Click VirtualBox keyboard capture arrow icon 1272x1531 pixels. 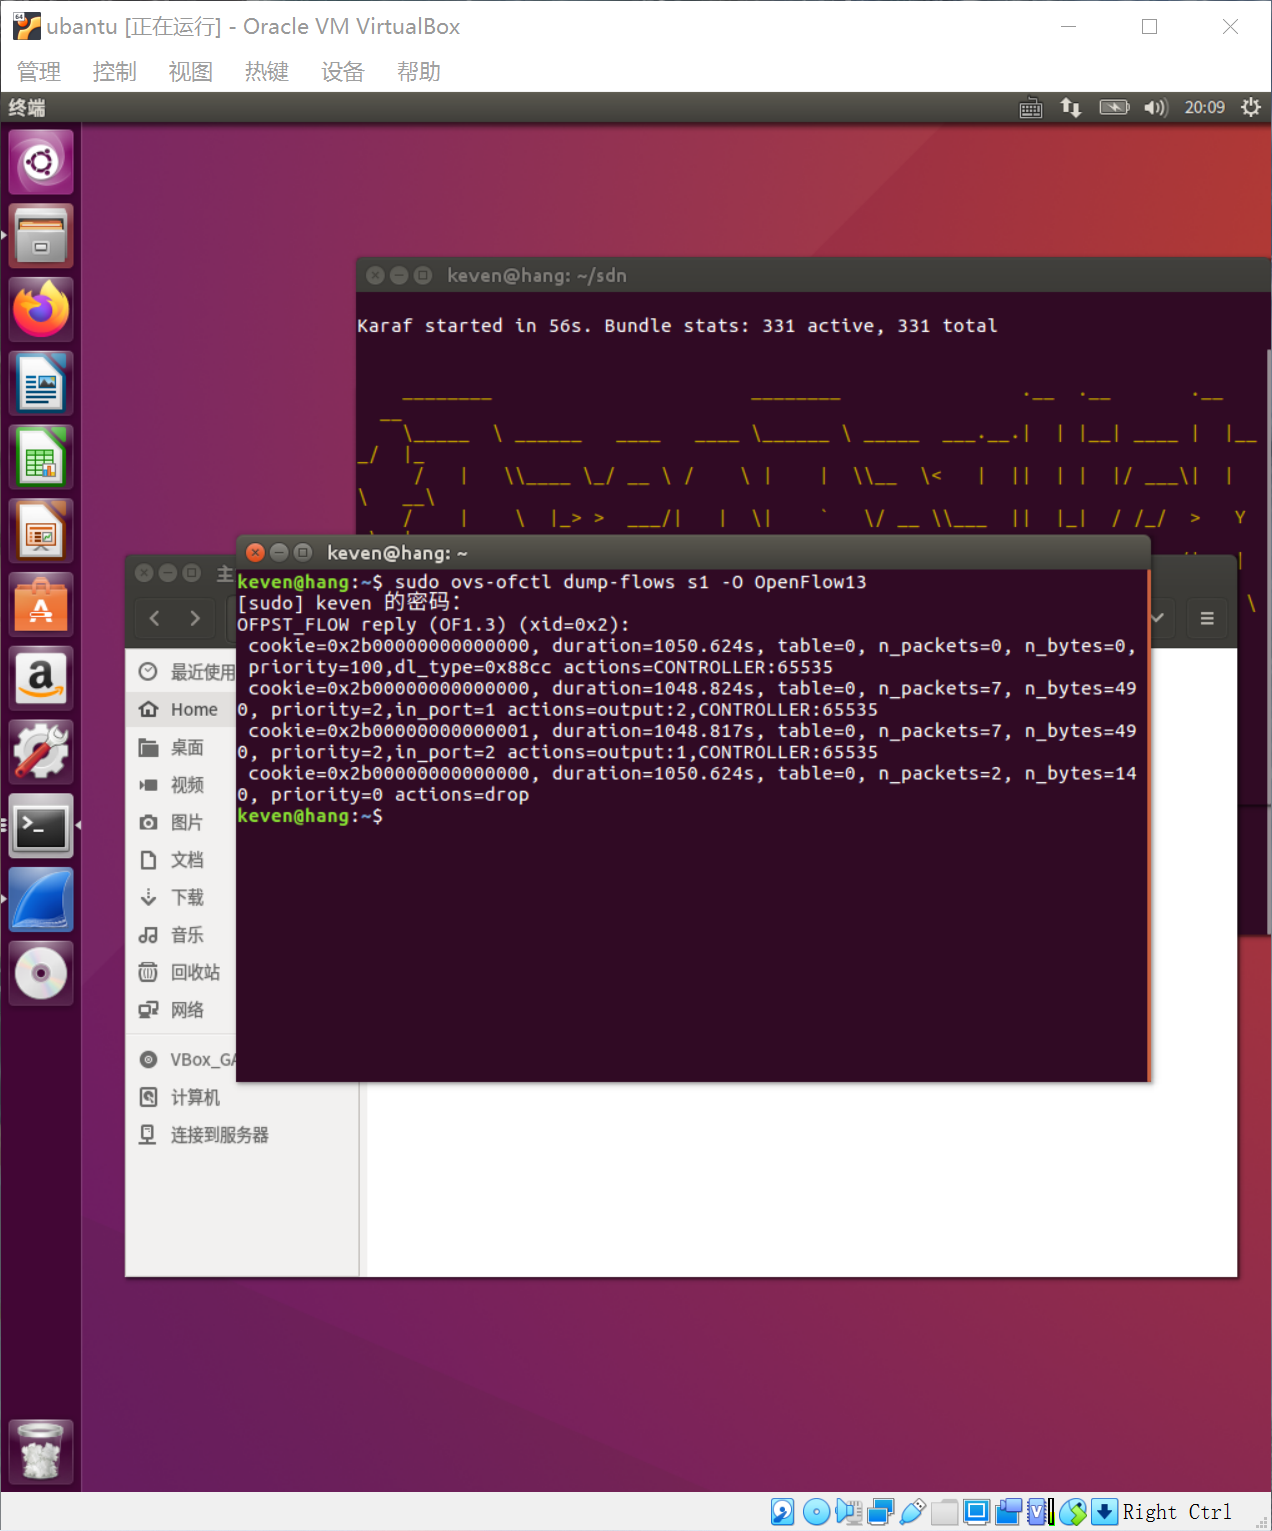coord(1104,1512)
